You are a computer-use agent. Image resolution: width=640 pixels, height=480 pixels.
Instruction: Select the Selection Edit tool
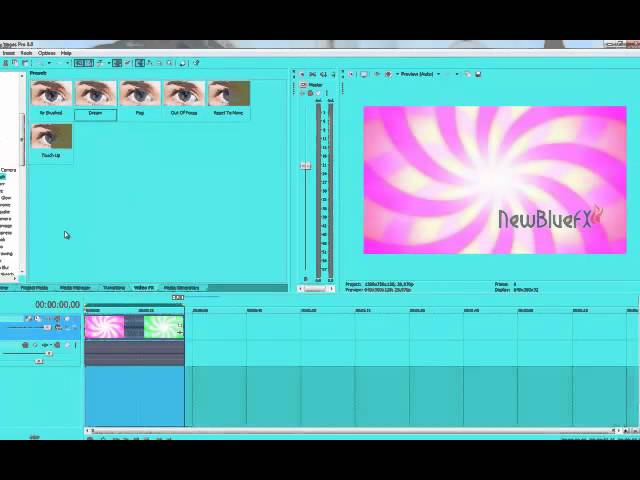[159, 63]
